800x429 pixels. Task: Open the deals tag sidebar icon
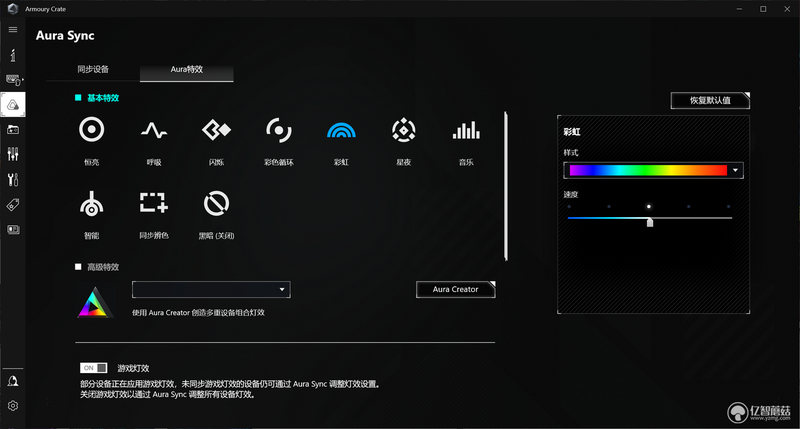[x=13, y=205]
